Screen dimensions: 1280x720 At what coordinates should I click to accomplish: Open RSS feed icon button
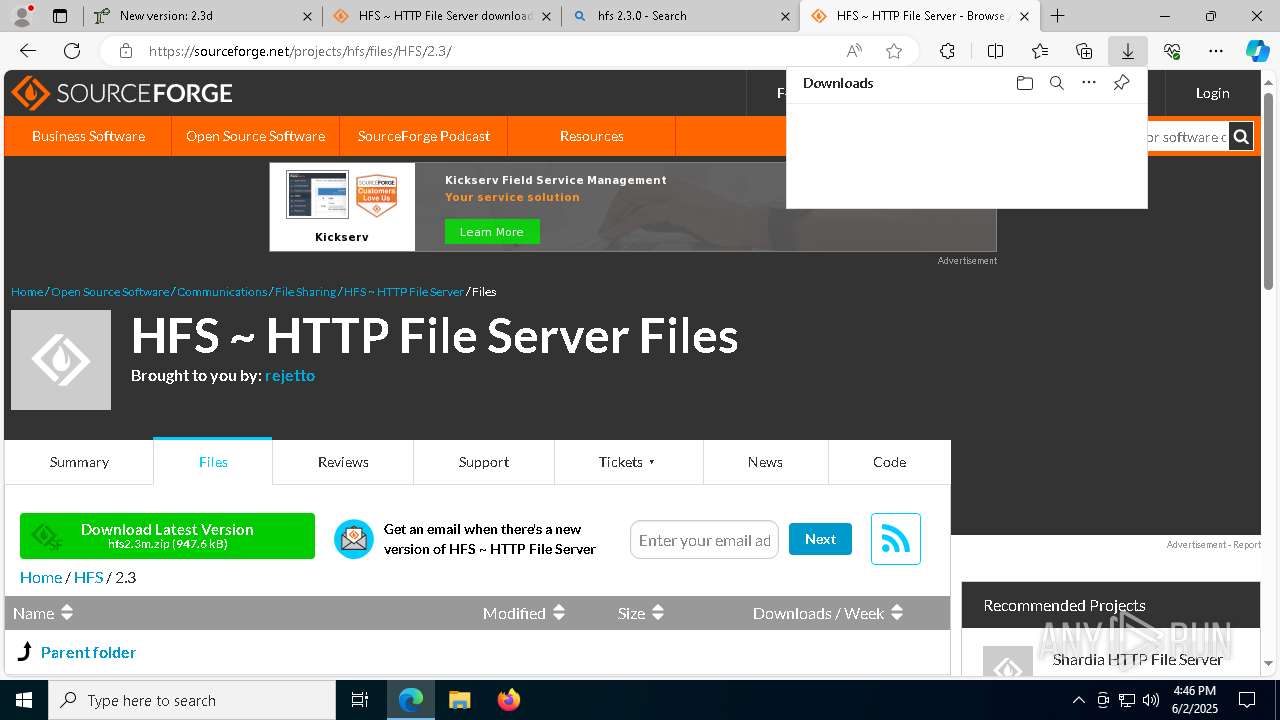pyautogui.click(x=895, y=539)
